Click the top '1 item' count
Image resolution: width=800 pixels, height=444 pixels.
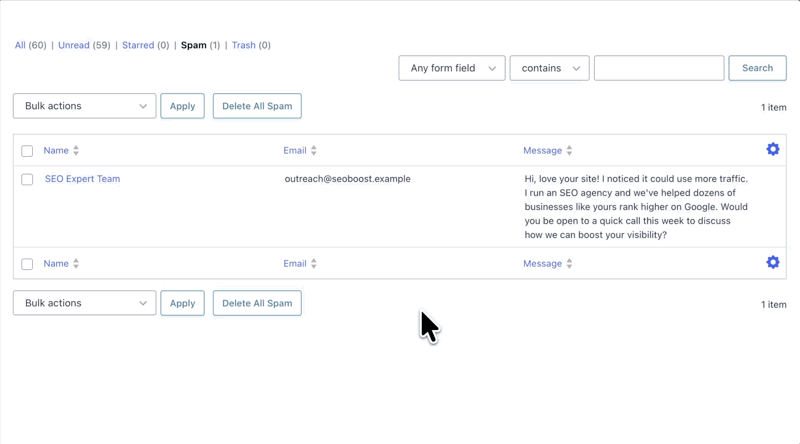click(x=773, y=108)
